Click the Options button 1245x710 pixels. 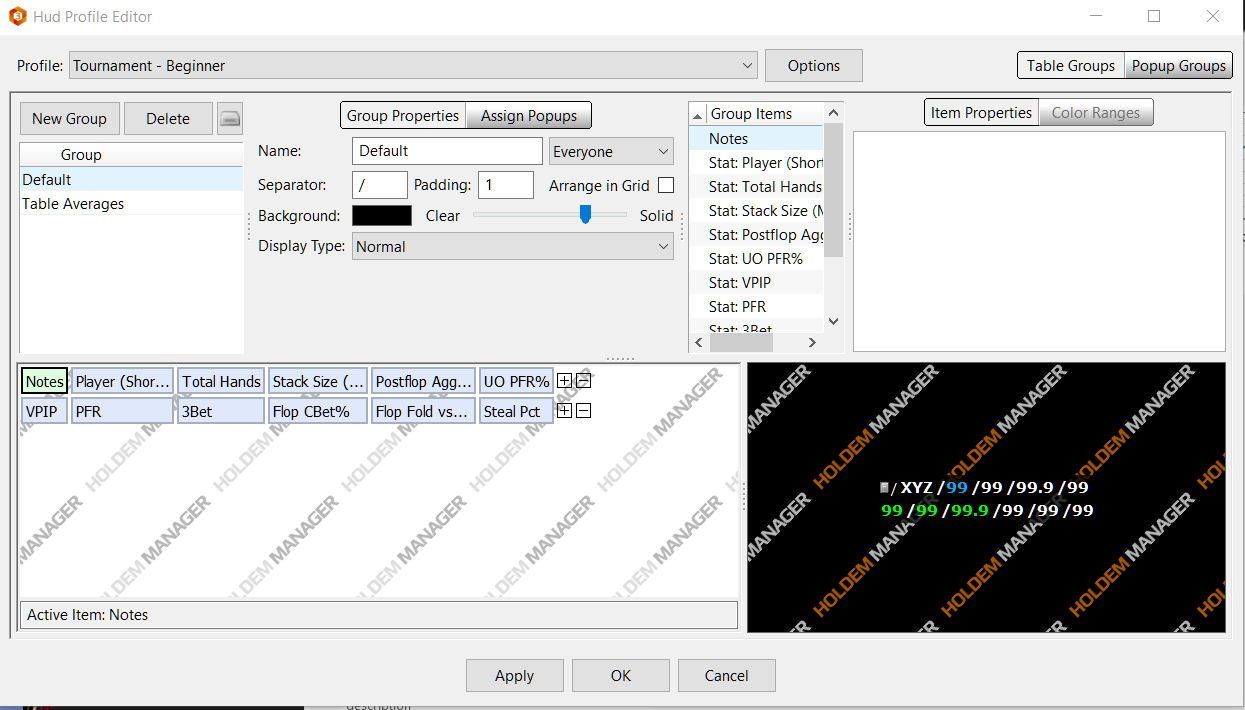(x=814, y=66)
